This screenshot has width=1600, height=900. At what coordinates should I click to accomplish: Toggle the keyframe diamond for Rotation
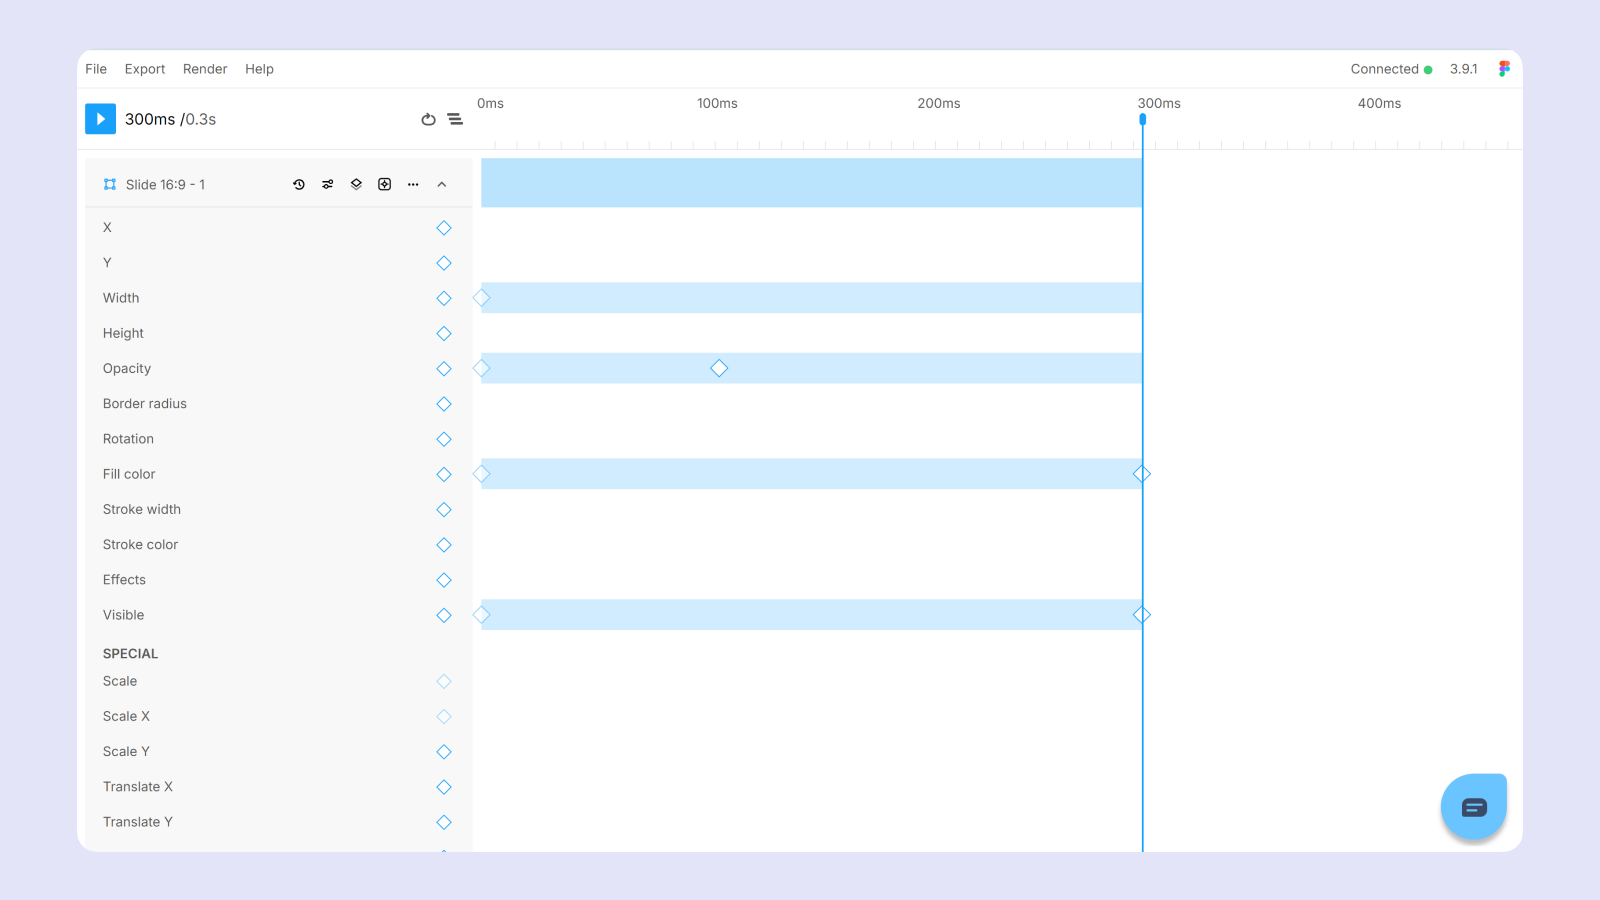(x=444, y=439)
